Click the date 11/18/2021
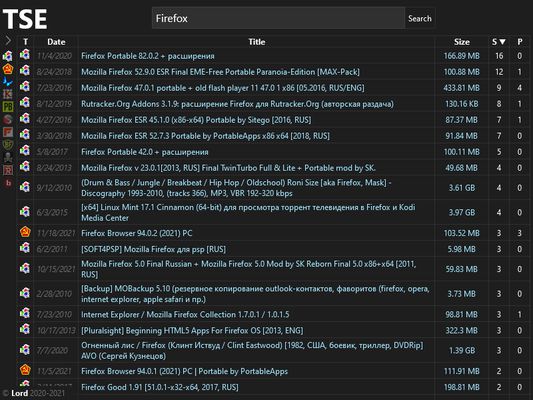The width and height of the screenshot is (533, 400). tap(56, 233)
